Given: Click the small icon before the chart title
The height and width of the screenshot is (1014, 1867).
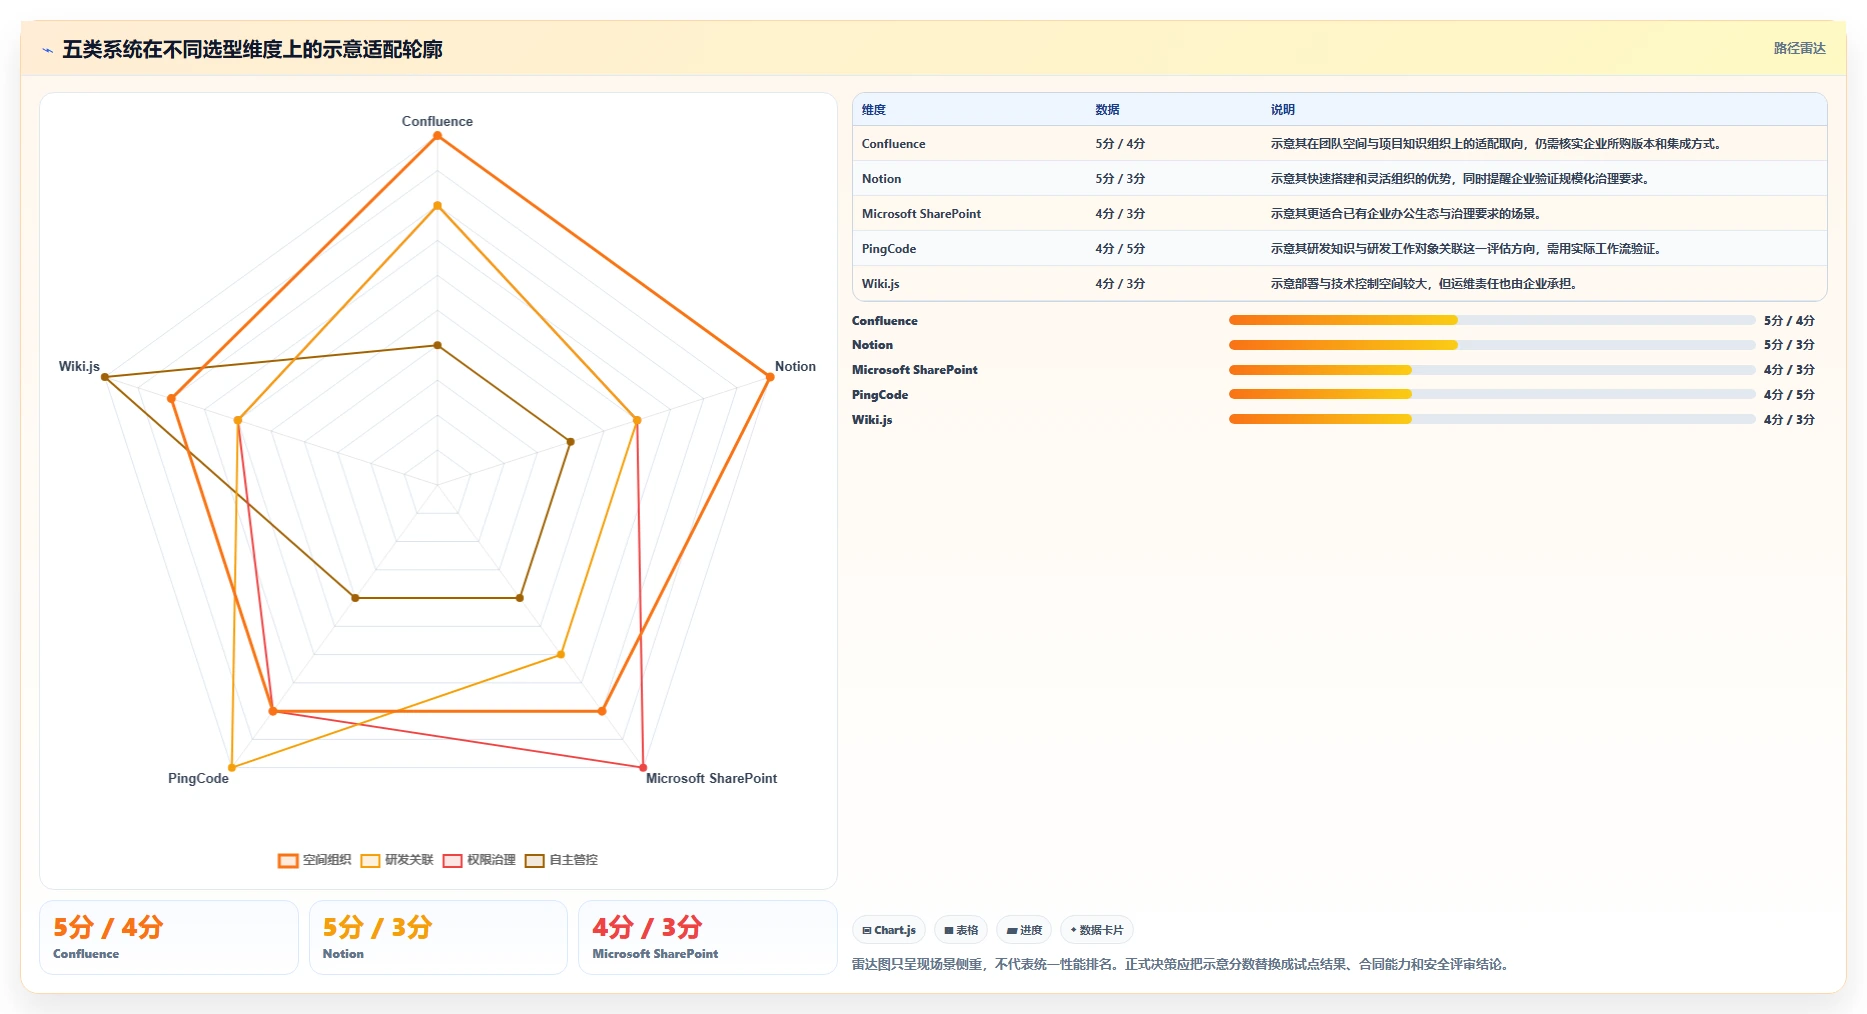Looking at the screenshot, I should coord(47,50).
